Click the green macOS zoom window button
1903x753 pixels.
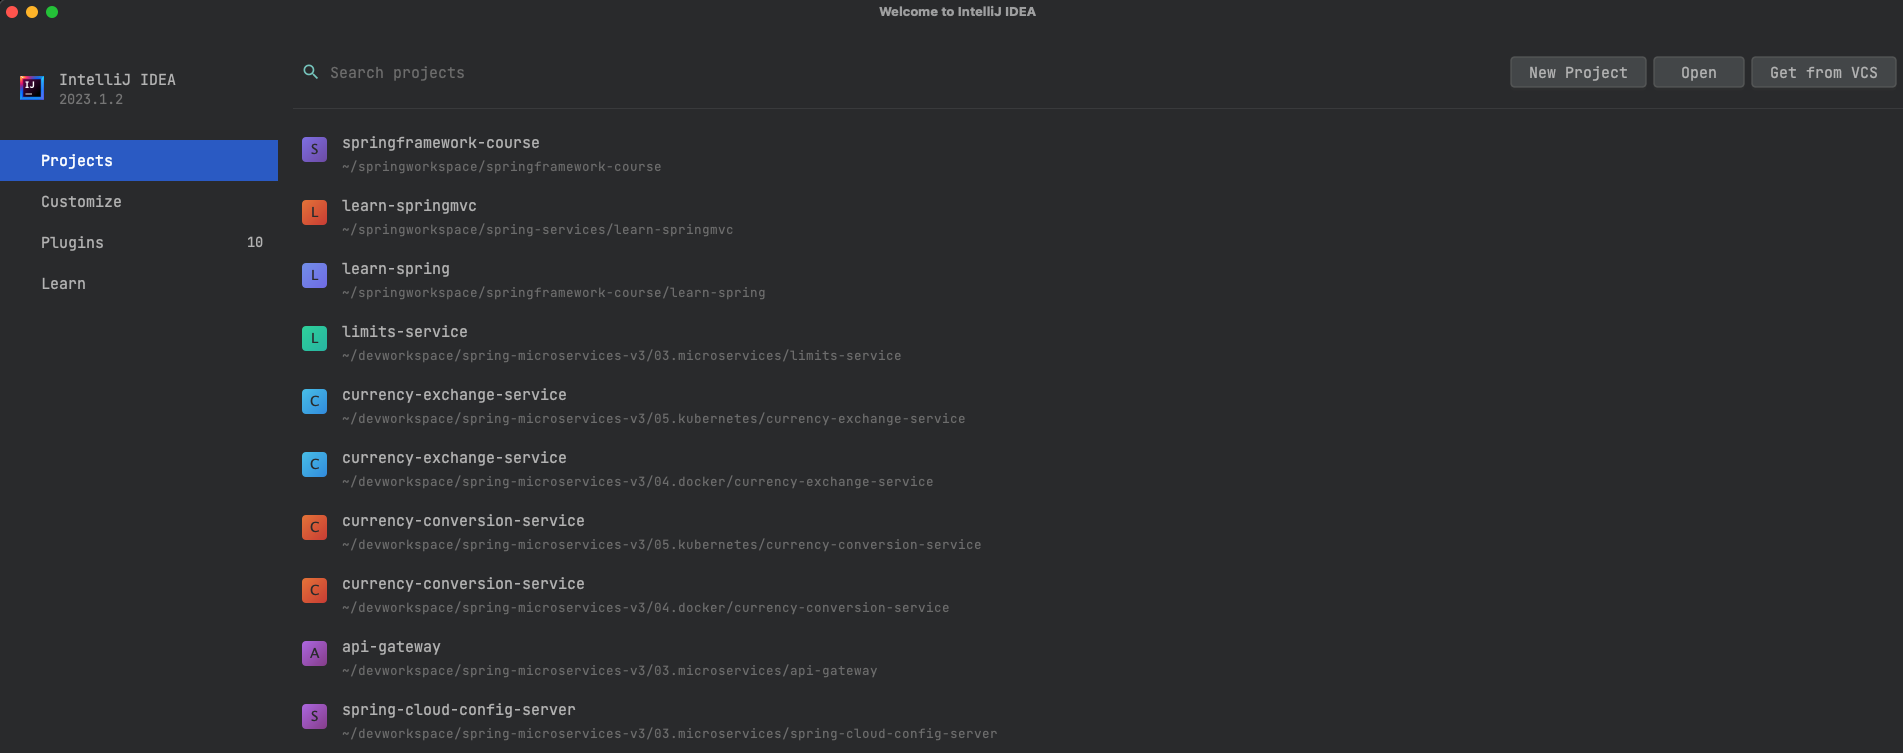pos(52,12)
